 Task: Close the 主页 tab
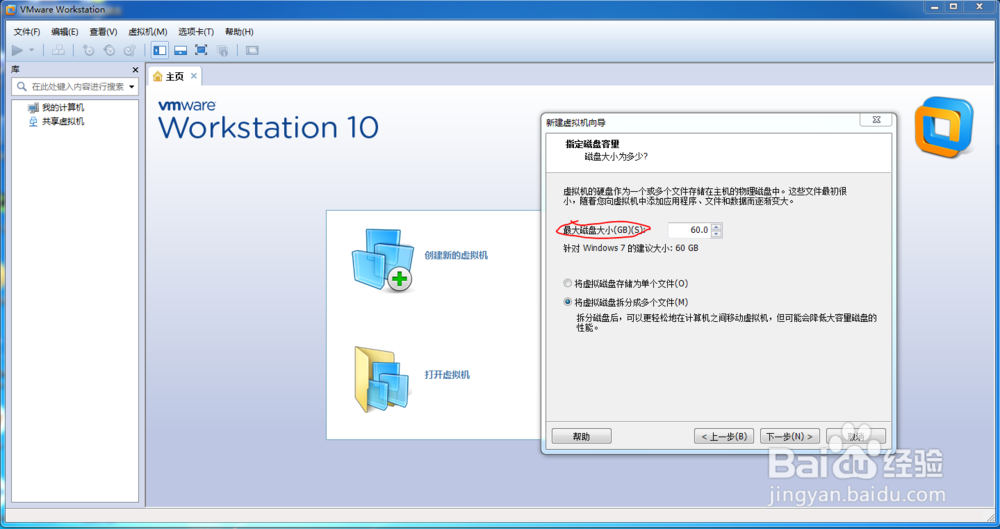point(194,76)
